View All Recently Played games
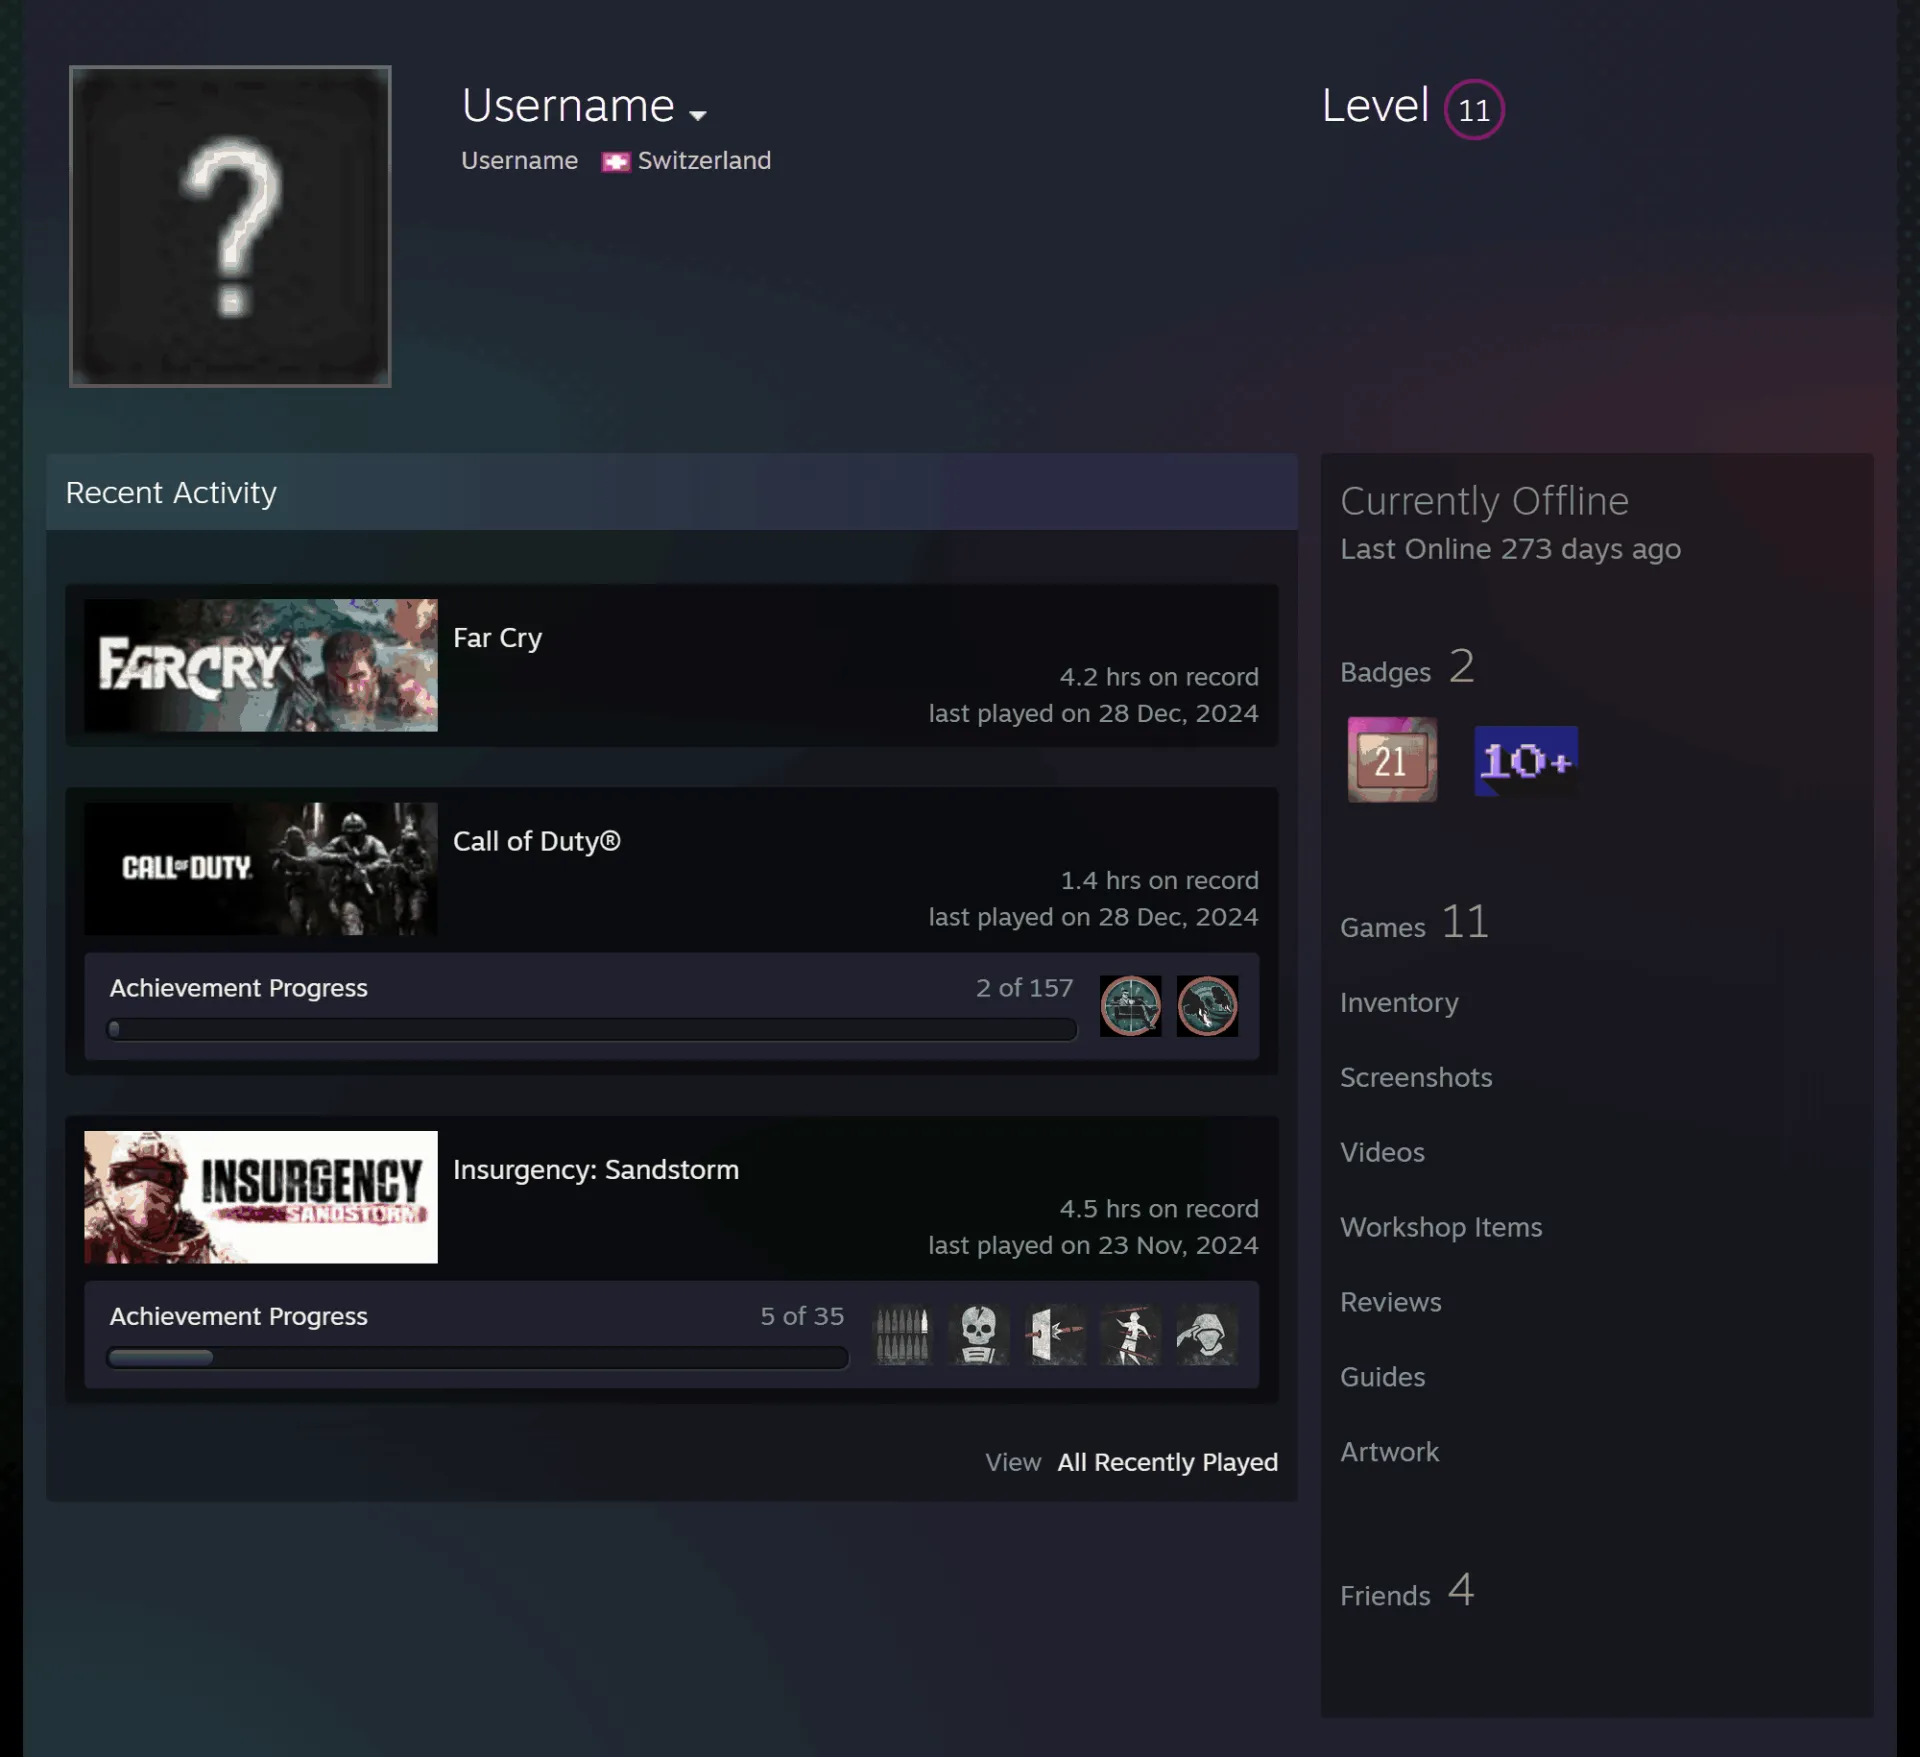 (1167, 1462)
